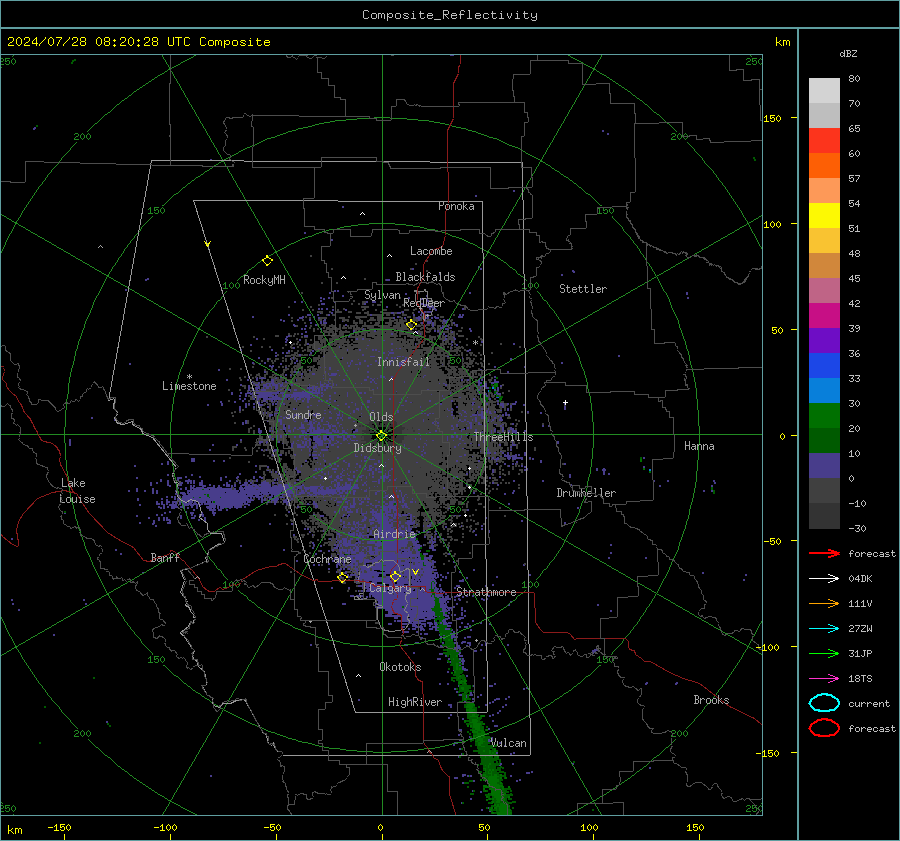900x841 pixels.
Task: Click the ThreeHills town label
Action: (503, 437)
